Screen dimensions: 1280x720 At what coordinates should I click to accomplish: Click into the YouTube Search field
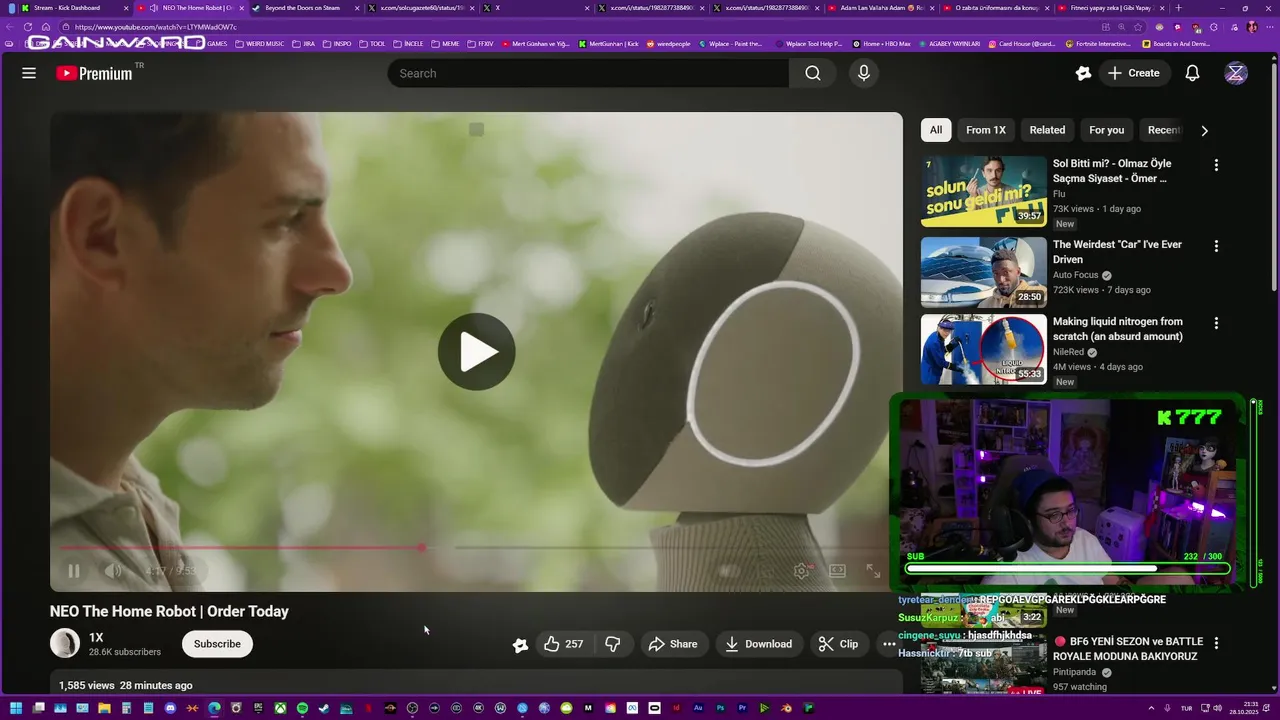pos(588,73)
